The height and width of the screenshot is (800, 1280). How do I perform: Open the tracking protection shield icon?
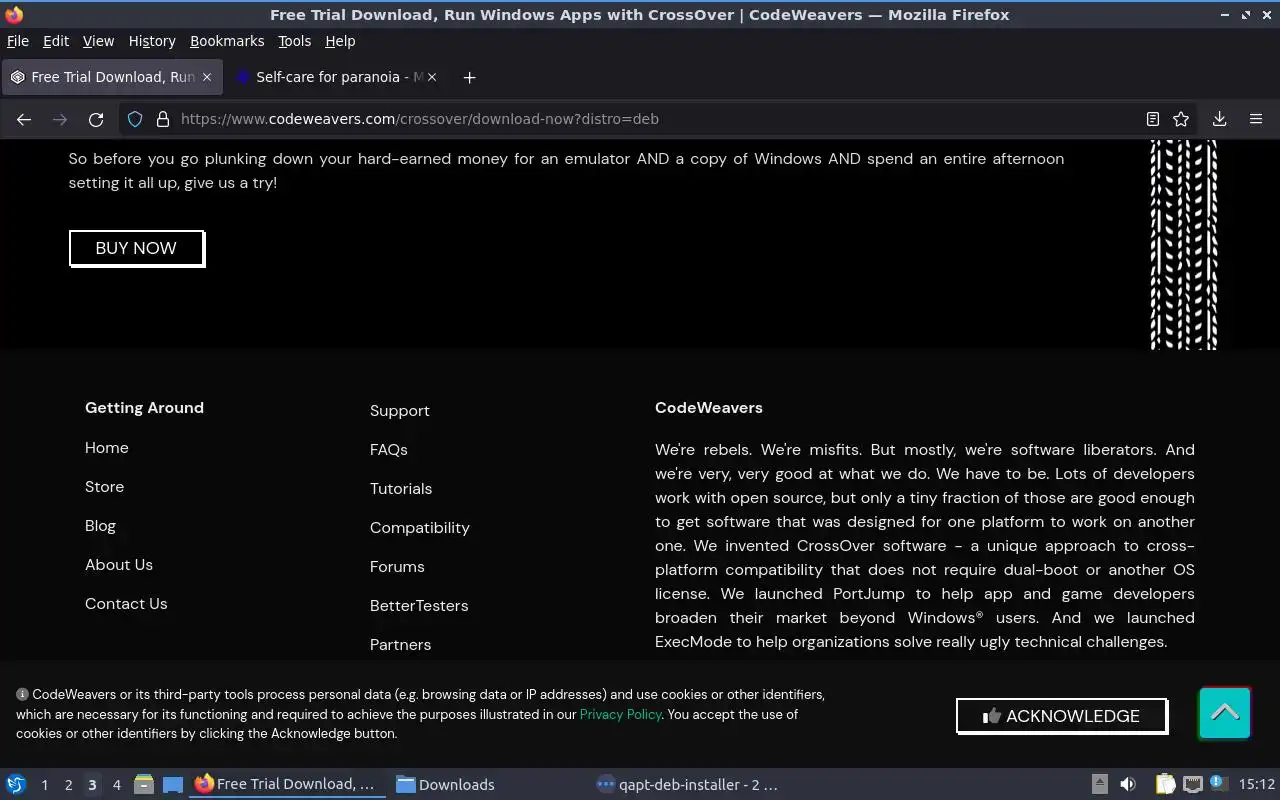click(x=135, y=119)
